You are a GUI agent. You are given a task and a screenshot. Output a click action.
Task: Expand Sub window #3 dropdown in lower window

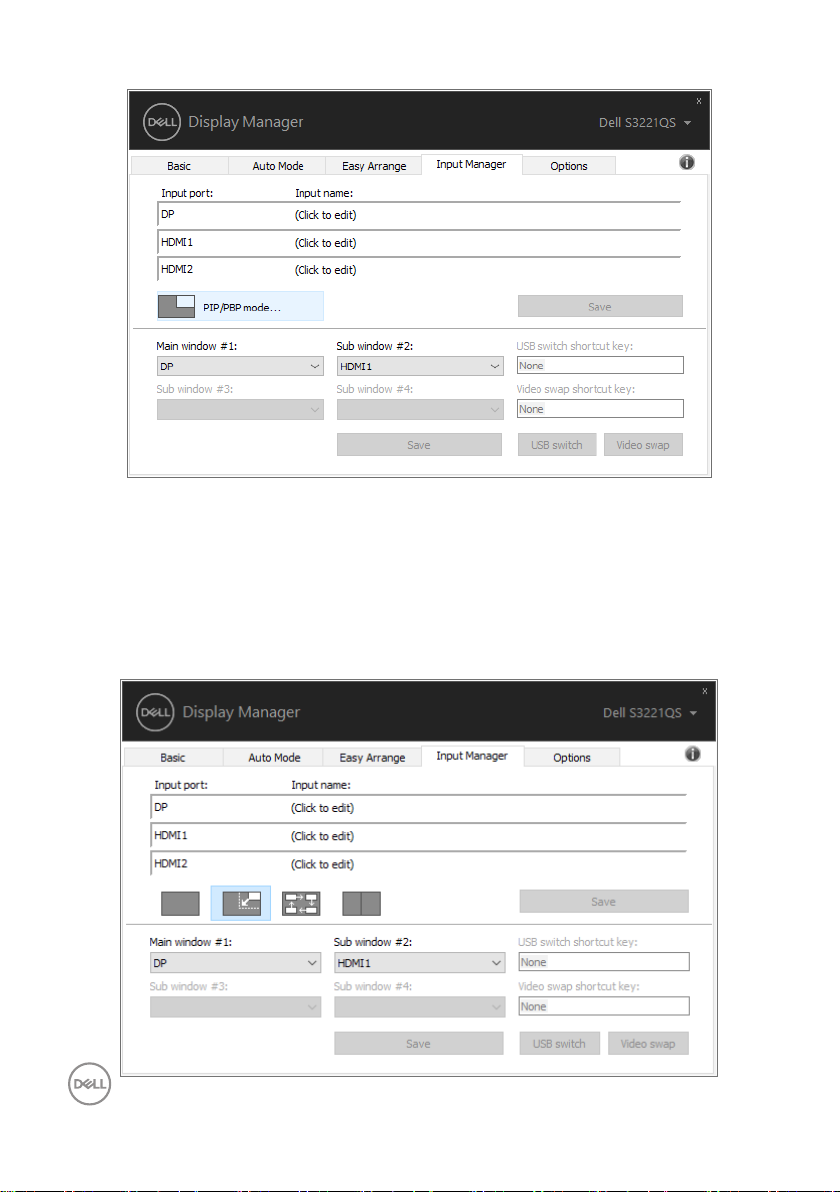point(235,1007)
